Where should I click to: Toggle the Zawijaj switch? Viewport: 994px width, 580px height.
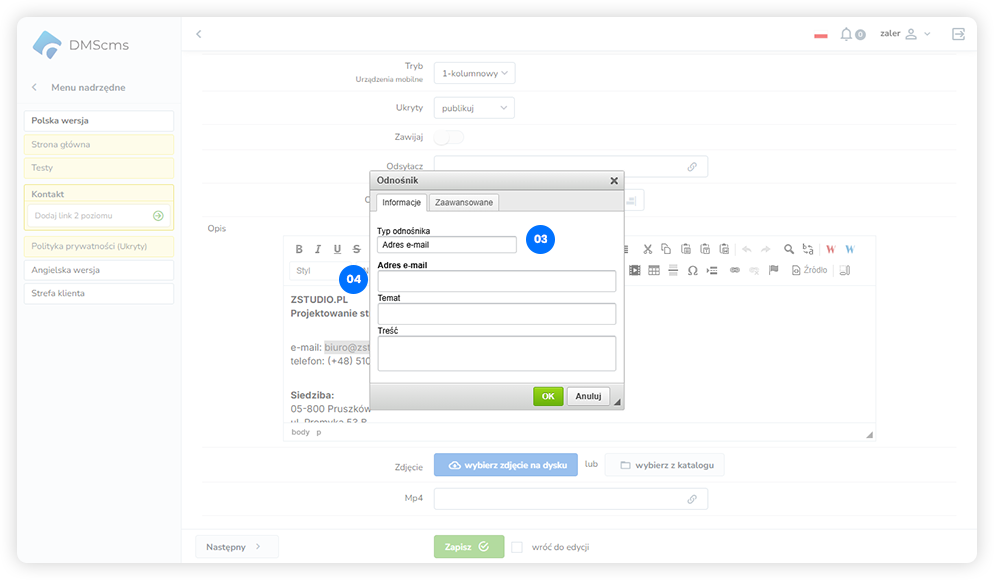tap(449, 137)
